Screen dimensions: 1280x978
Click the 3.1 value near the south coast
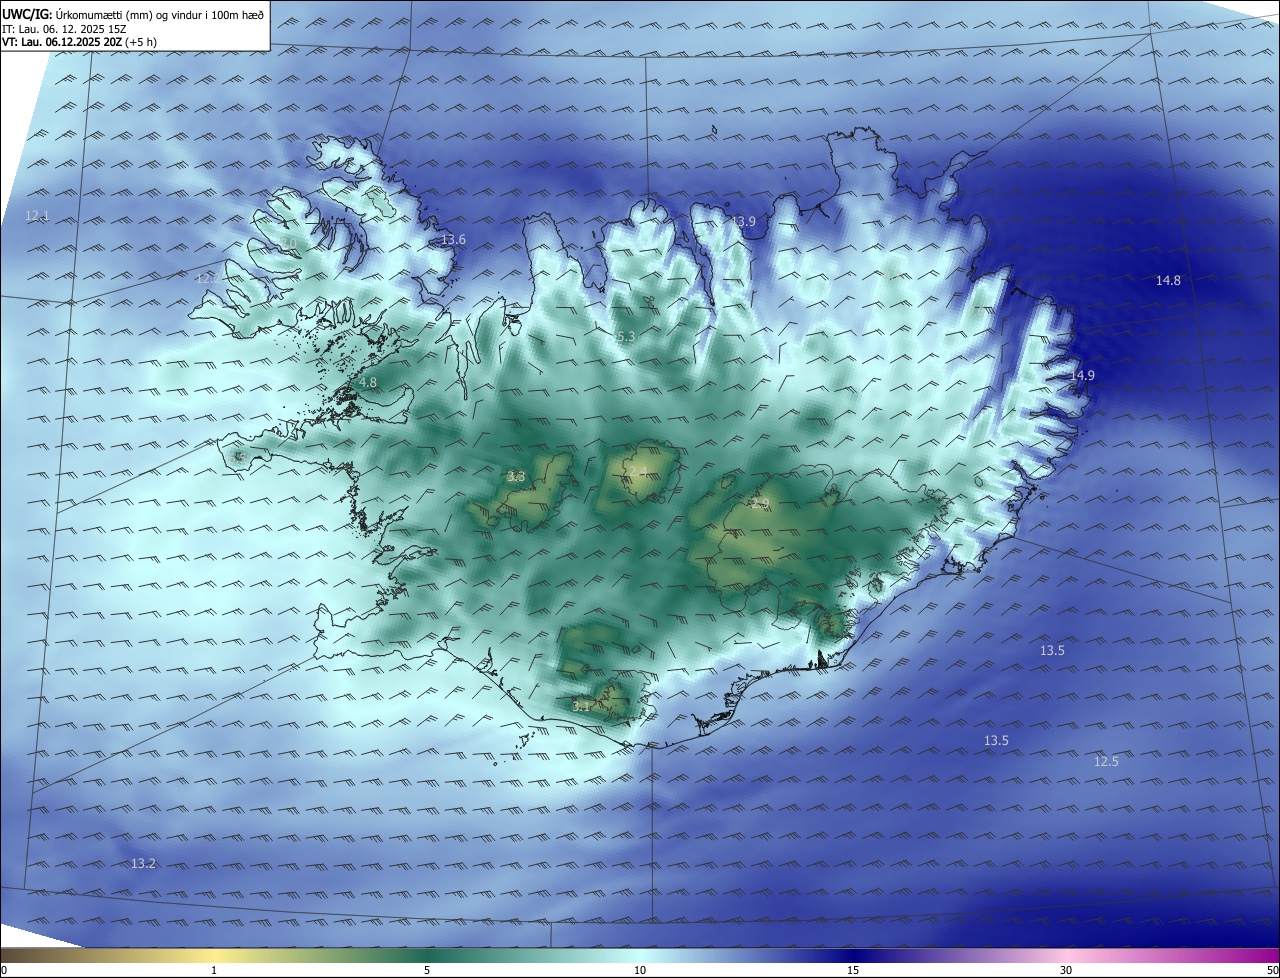click(581, 706)
